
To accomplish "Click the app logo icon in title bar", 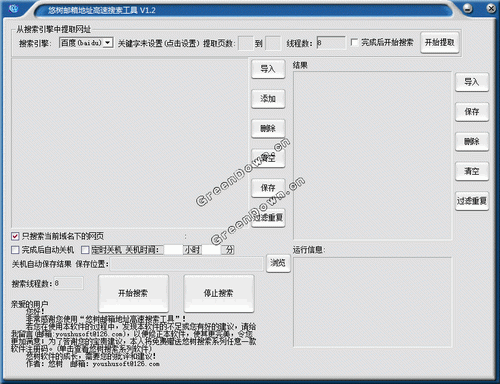I will click(x=14, y=8).
